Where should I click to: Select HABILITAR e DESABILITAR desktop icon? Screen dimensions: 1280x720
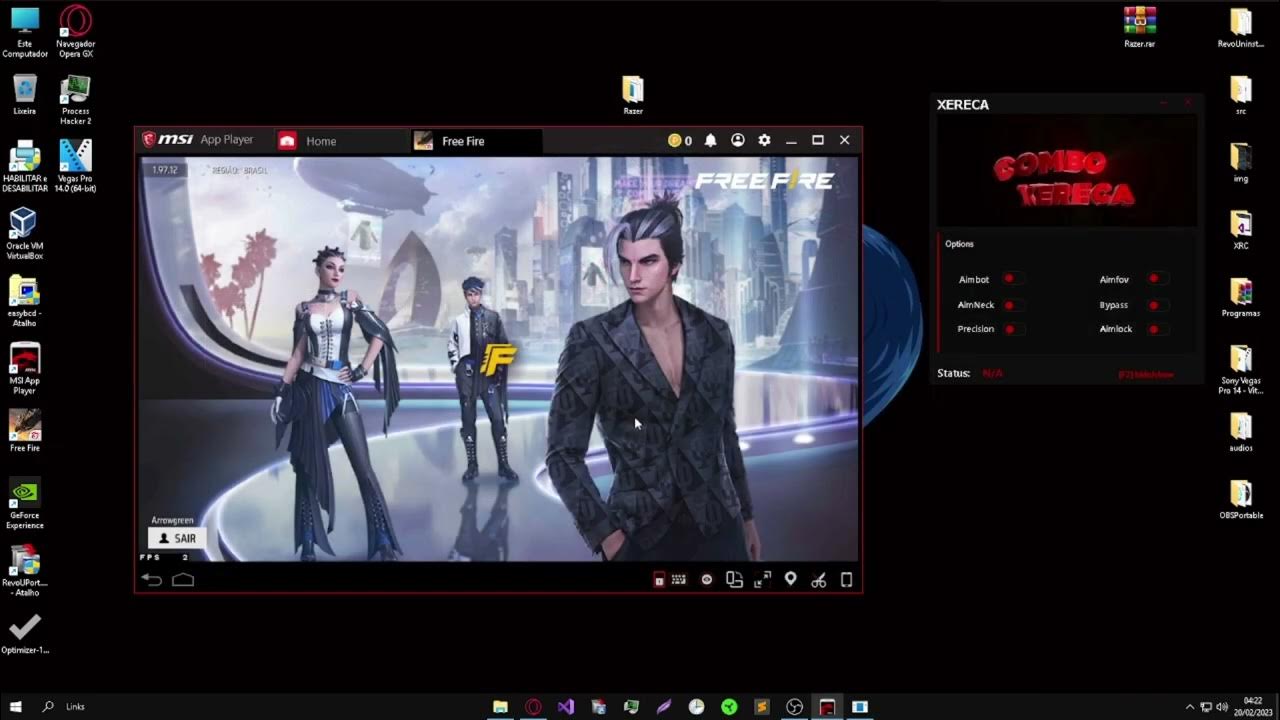click(25, 166)
